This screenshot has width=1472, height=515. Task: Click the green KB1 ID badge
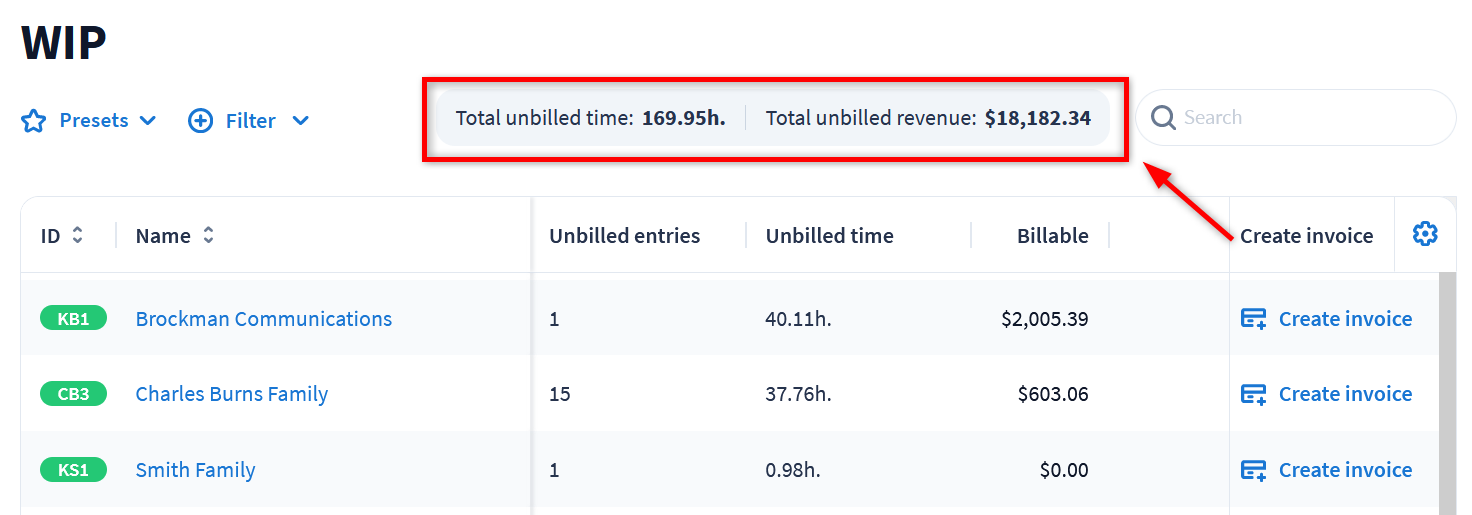pyautogui.click(x=73, y=319)
